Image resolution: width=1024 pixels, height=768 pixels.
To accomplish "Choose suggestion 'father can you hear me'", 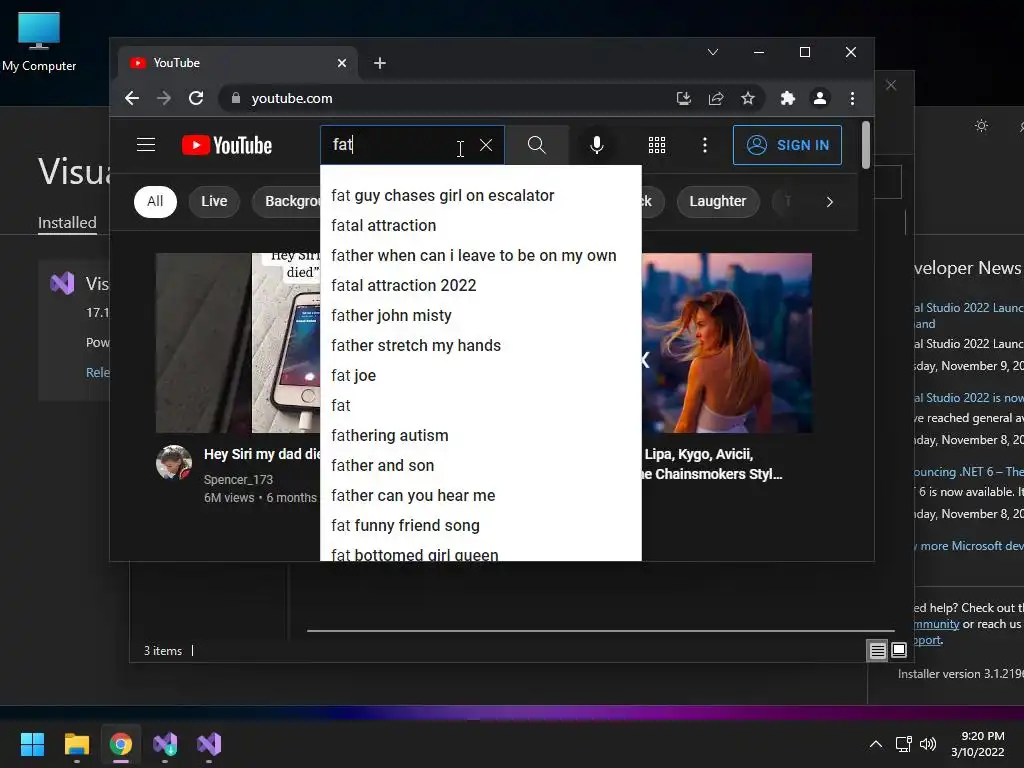I will click(481, 496).
